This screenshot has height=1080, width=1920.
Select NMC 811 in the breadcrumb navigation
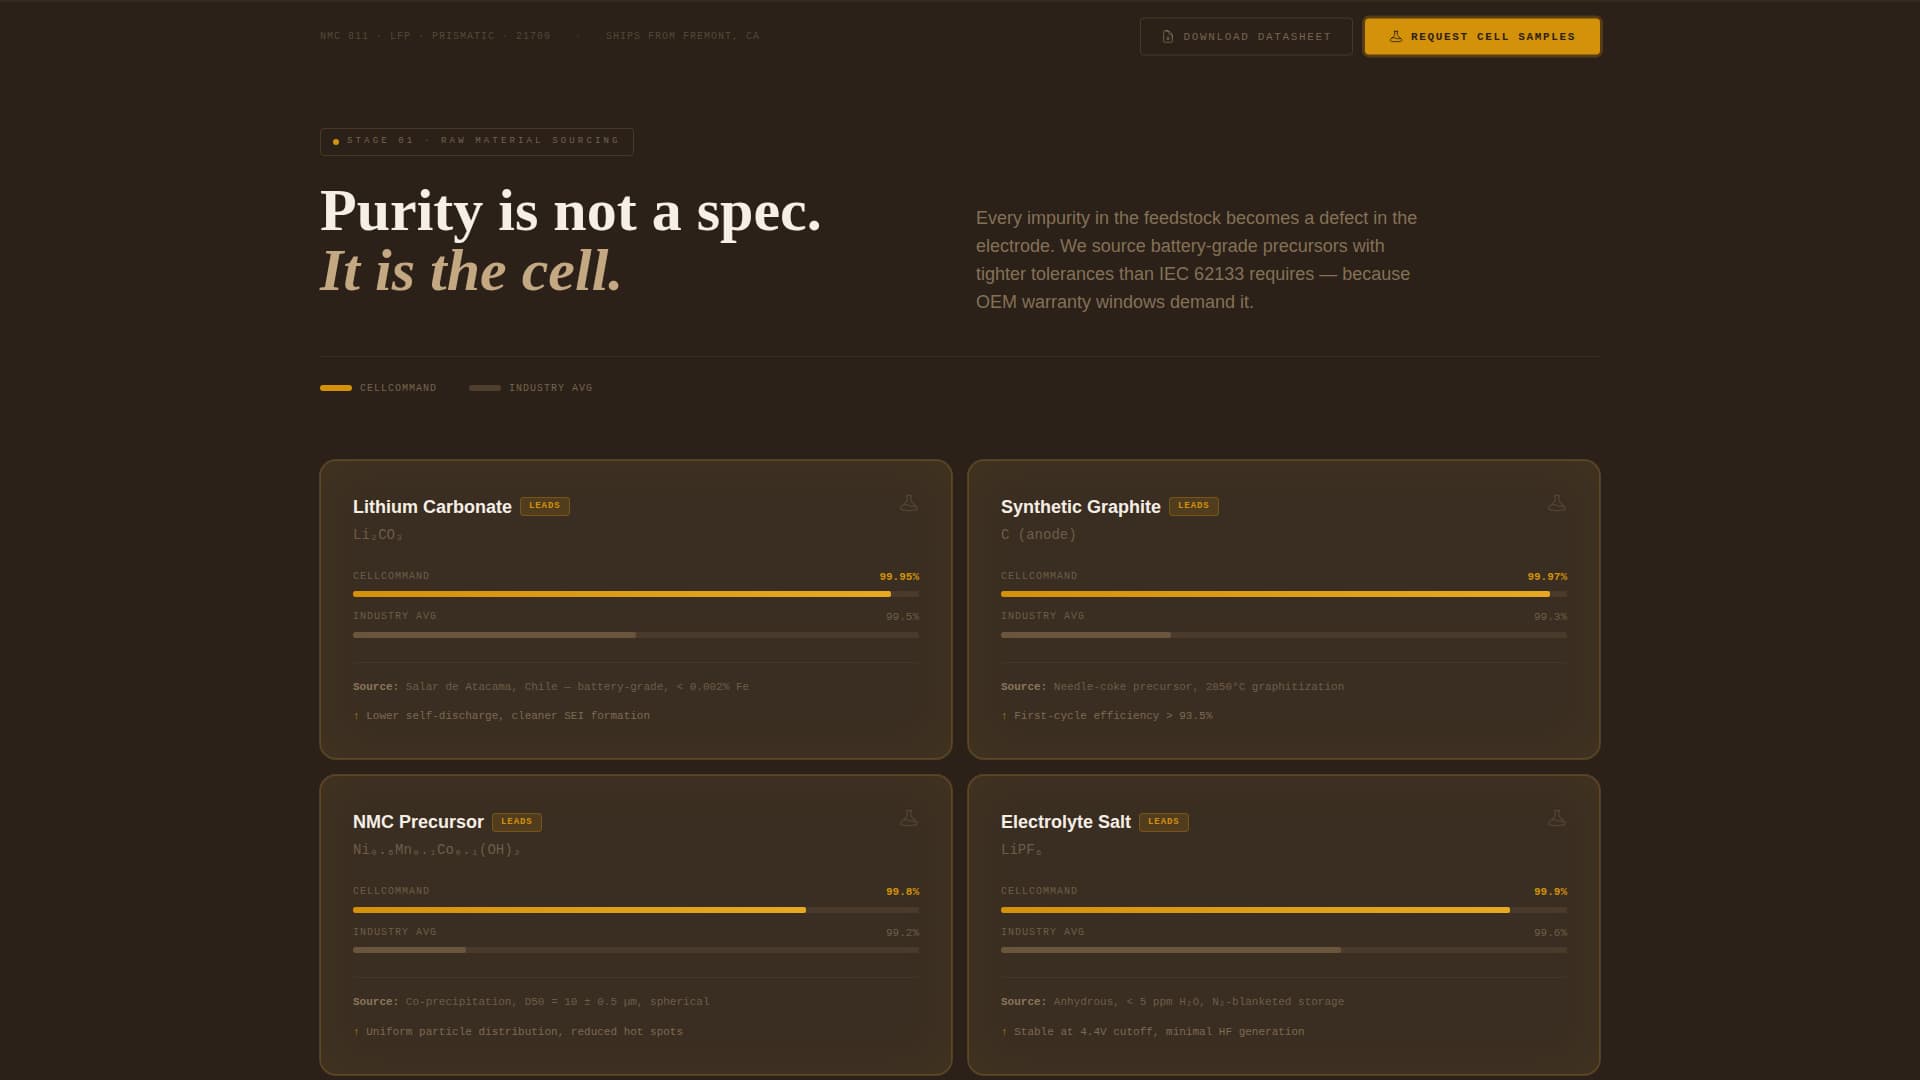(344, 35)
